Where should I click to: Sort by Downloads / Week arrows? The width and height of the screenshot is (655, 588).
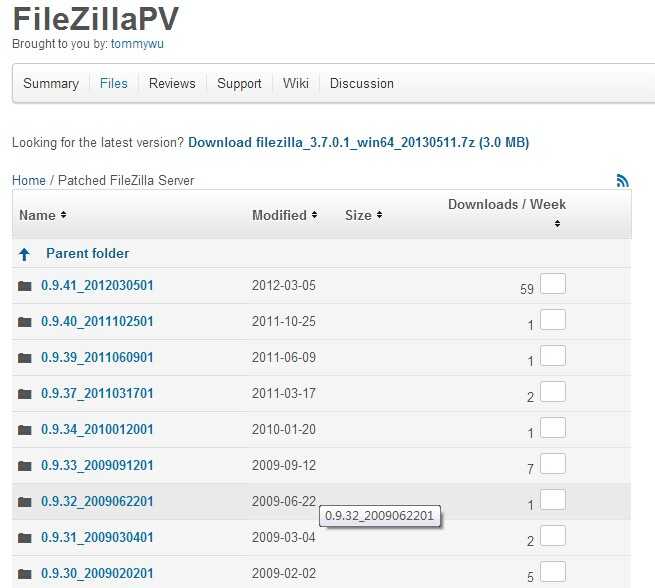pos(557,223)
